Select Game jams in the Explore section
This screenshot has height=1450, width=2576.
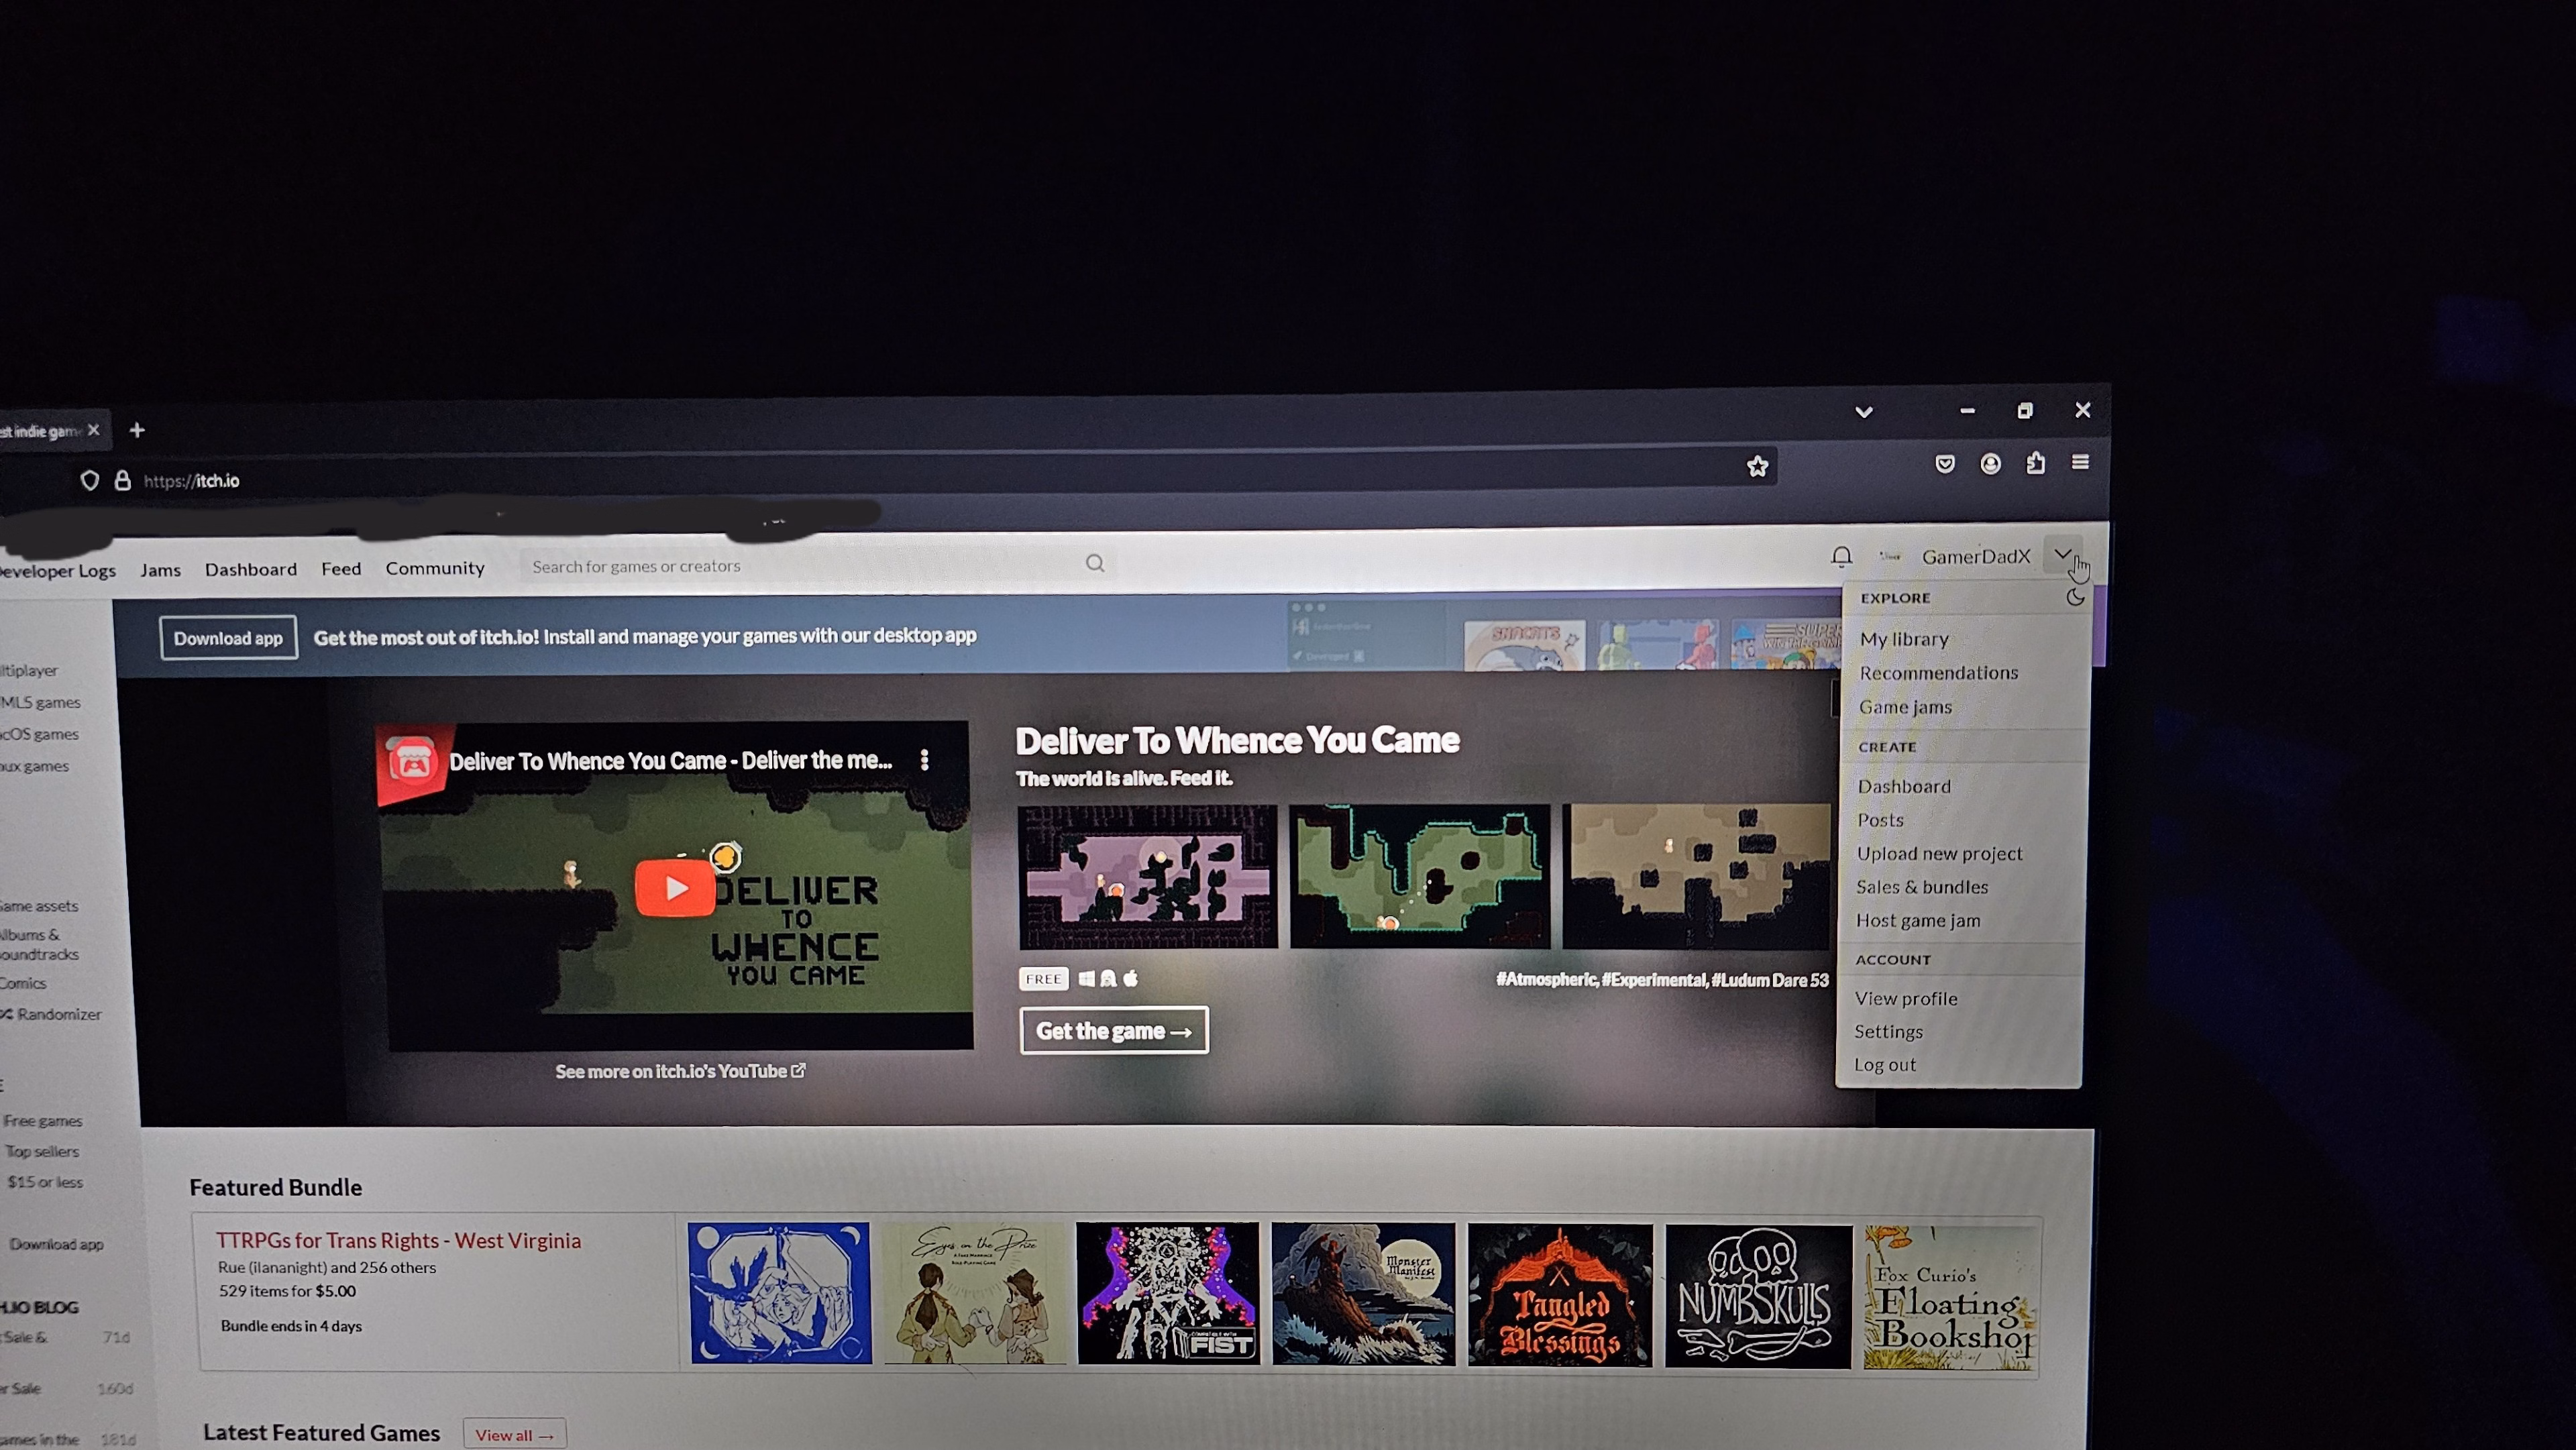[1905, 707]
